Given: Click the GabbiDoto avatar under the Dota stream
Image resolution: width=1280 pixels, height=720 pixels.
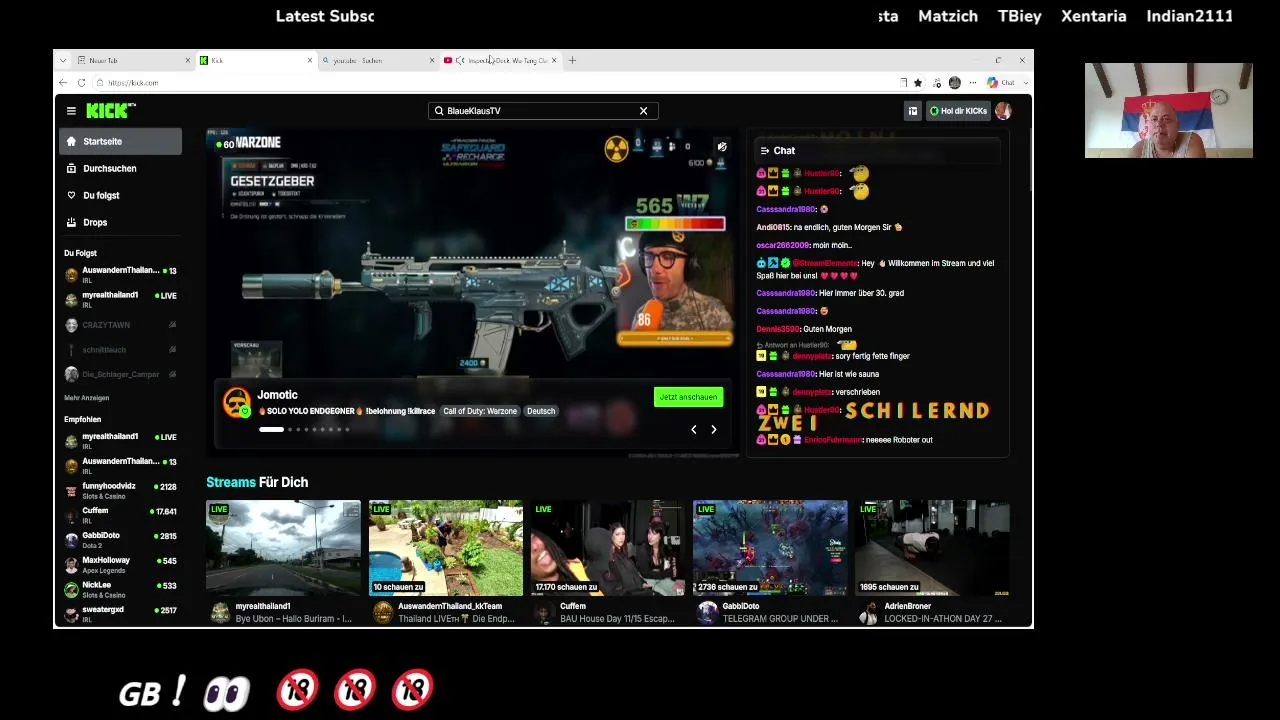Looking at the screenshot, I should [x=707, y=613].
